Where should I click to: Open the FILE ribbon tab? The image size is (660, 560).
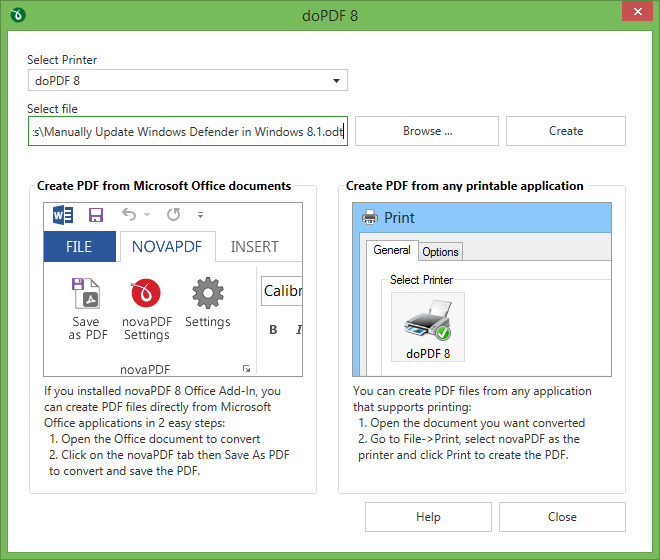79,247
